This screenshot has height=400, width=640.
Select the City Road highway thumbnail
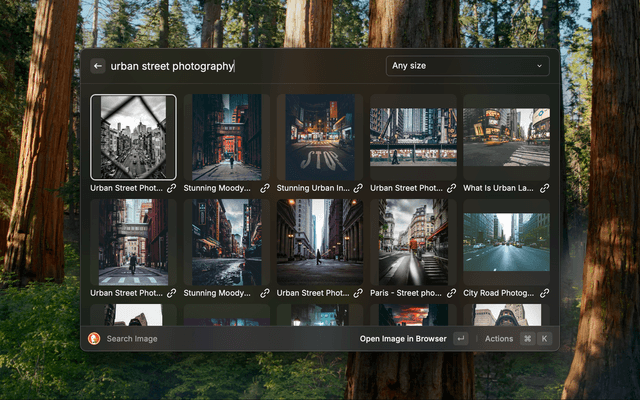pos(506,242)
